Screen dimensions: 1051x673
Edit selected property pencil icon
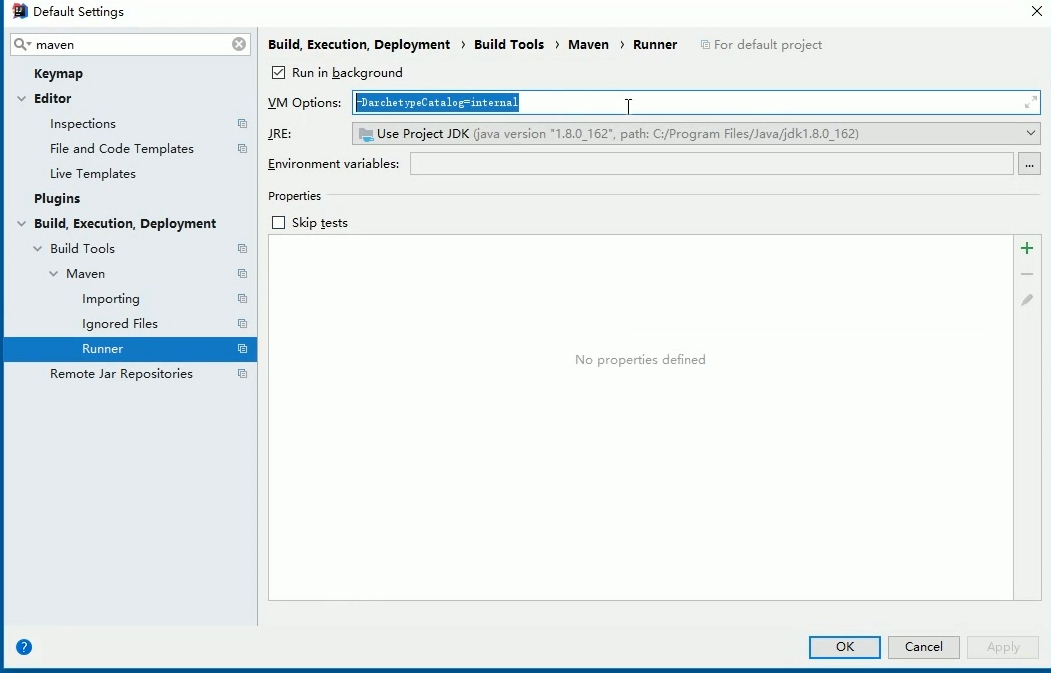point(1027,300)
